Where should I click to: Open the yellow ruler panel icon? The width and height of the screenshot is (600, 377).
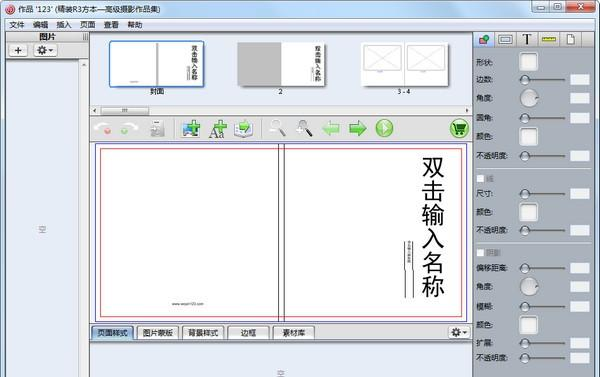click(549, 39)
